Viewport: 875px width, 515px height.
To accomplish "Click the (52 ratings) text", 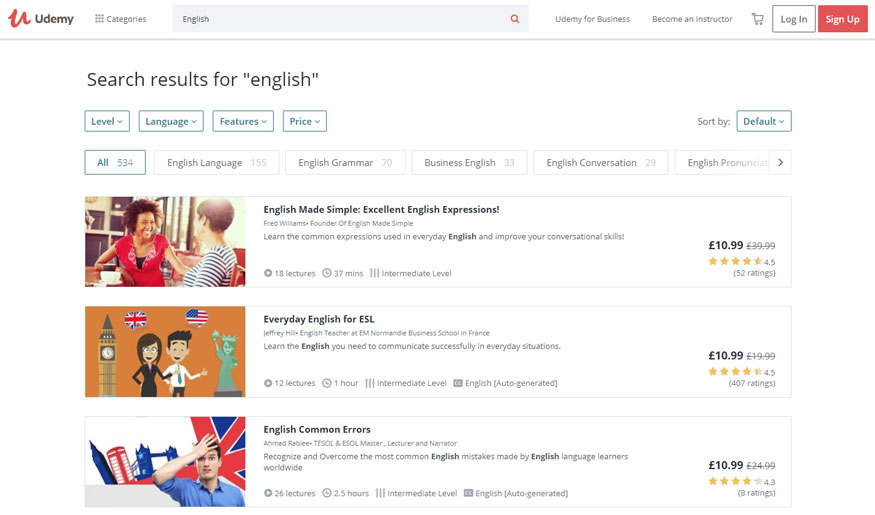I will tap(754, 273).
